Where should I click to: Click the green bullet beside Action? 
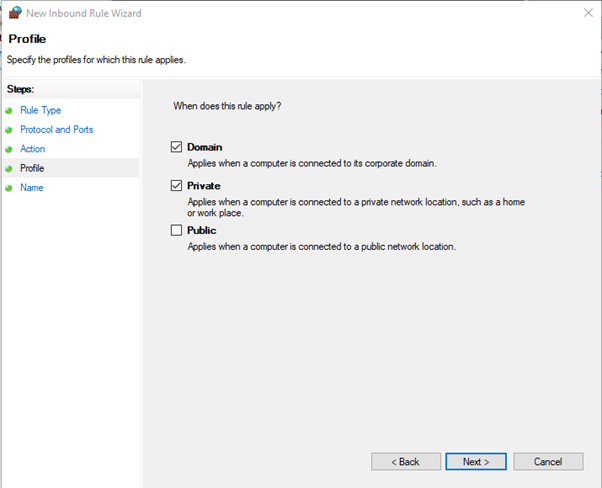pyautogui.click(x=9, y=149)
